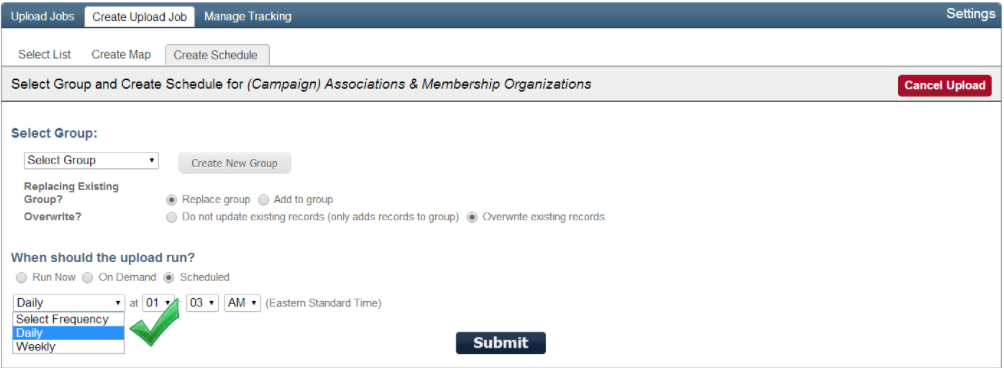The height and width of the screenshot is (368, 1004).
Task: Choose the Add to group option
Action: (263, 200)
